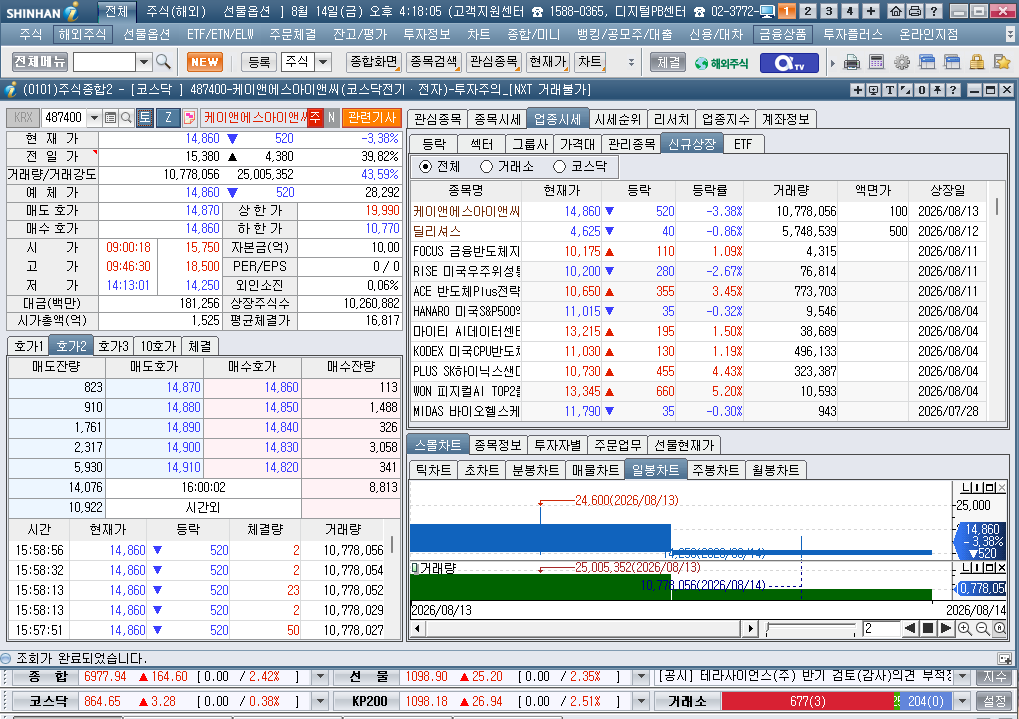
Task: Click the status bar icon at far right
Action: coord(1004,658)
